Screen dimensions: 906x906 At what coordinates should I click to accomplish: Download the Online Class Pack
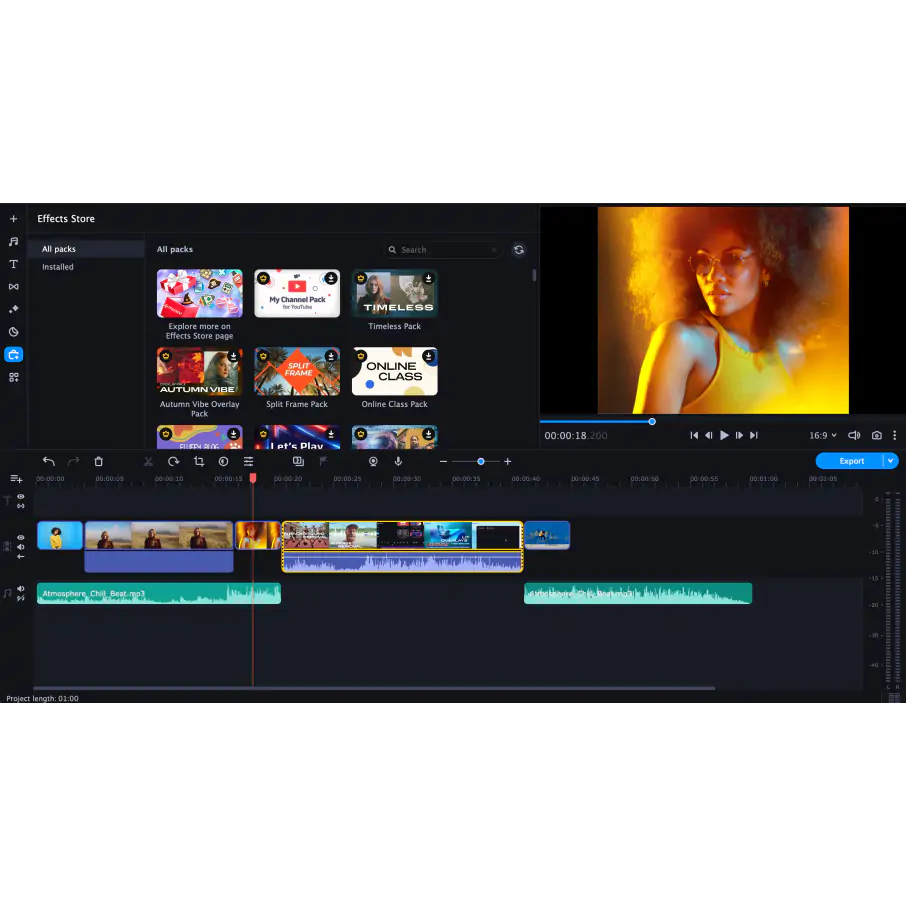click(x=429, y=356)
